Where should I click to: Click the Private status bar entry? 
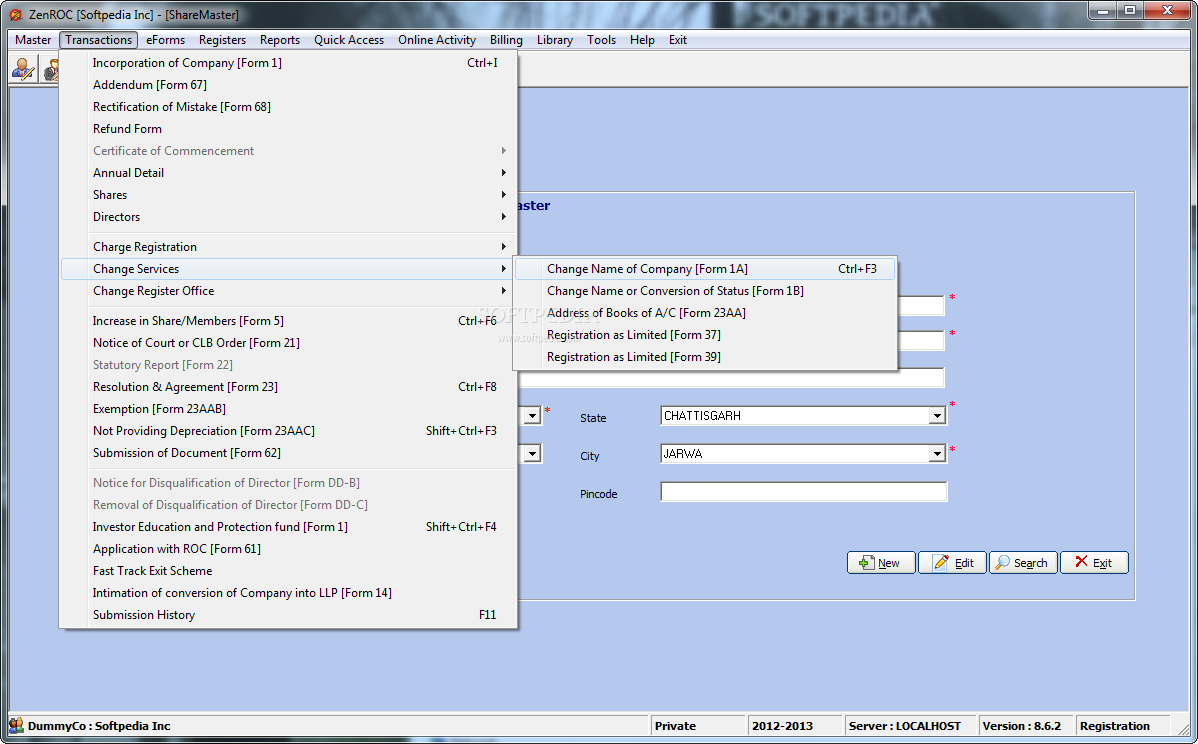click(675, 726)
